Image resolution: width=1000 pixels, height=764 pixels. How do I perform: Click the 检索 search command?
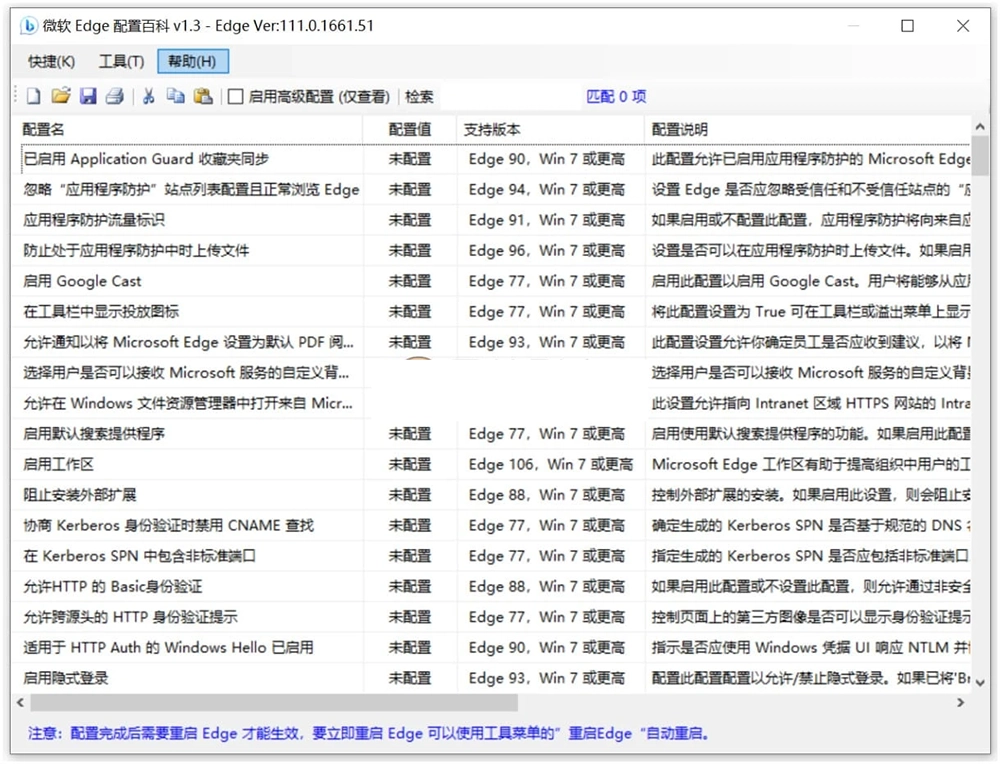[418, 96]
